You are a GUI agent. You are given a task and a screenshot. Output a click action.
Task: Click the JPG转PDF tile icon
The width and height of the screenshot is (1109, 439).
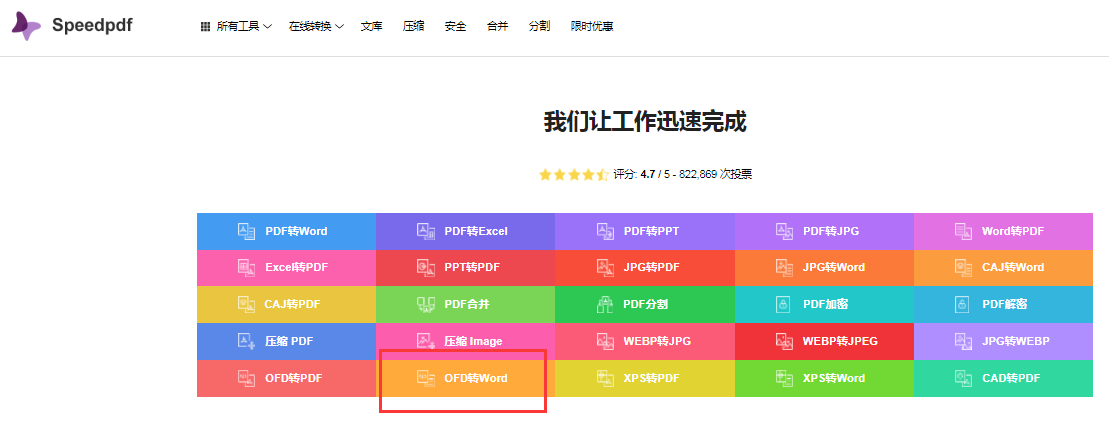pos(605,268)
